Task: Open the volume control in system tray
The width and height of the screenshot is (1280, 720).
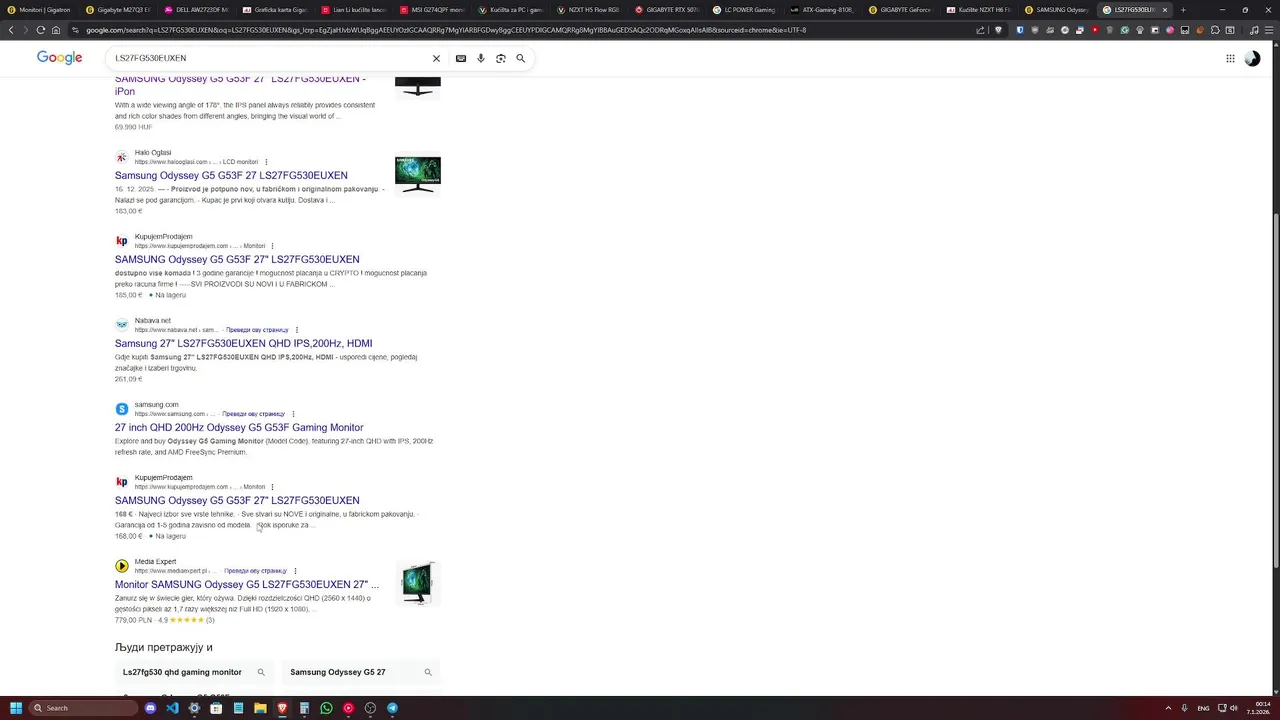Action: (x=1234, y=708)
